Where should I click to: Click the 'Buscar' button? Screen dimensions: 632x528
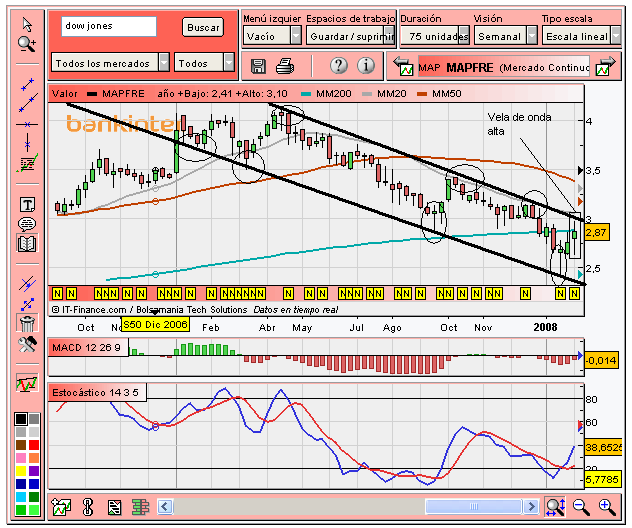[203, 27]
